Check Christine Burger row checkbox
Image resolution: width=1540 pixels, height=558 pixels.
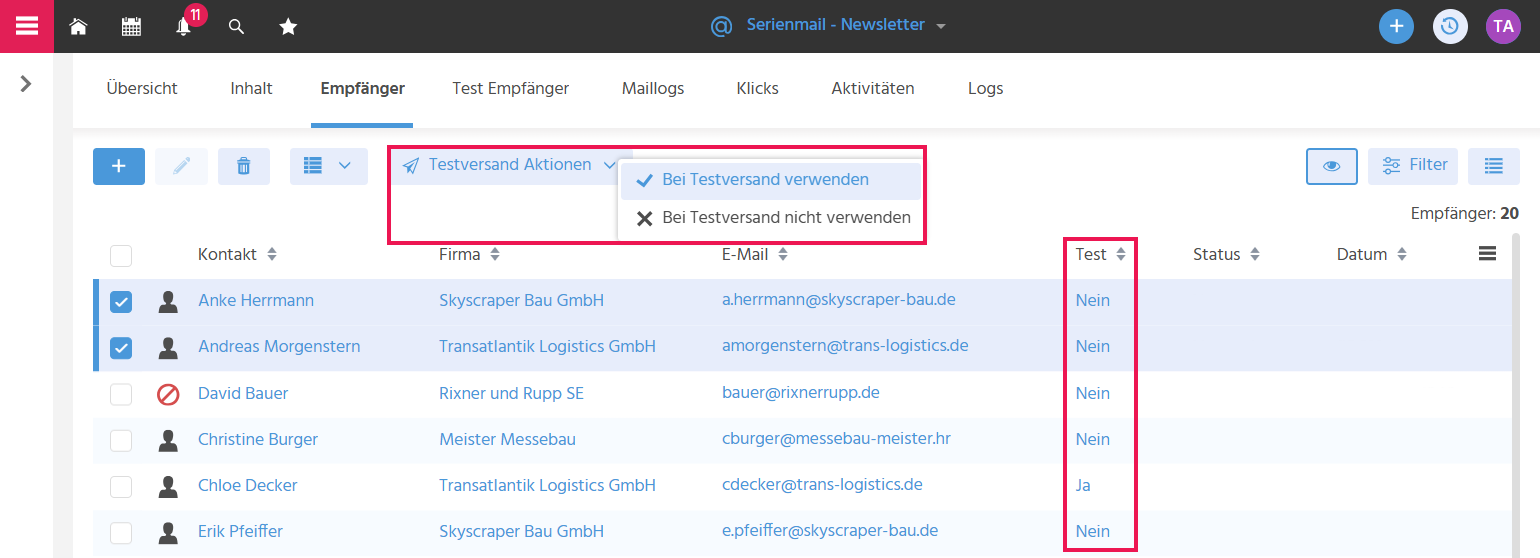tap(121, 440)
